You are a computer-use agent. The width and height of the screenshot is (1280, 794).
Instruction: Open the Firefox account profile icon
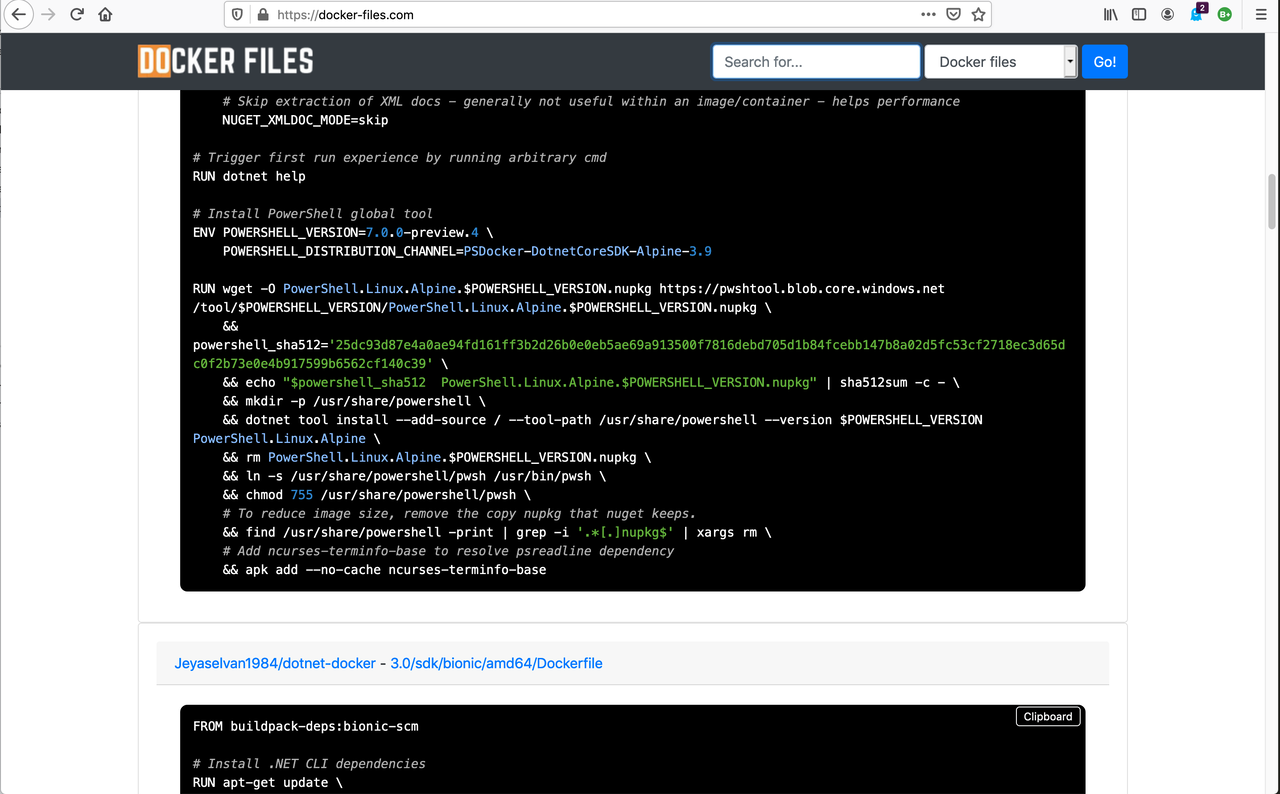pos(1167,14)
